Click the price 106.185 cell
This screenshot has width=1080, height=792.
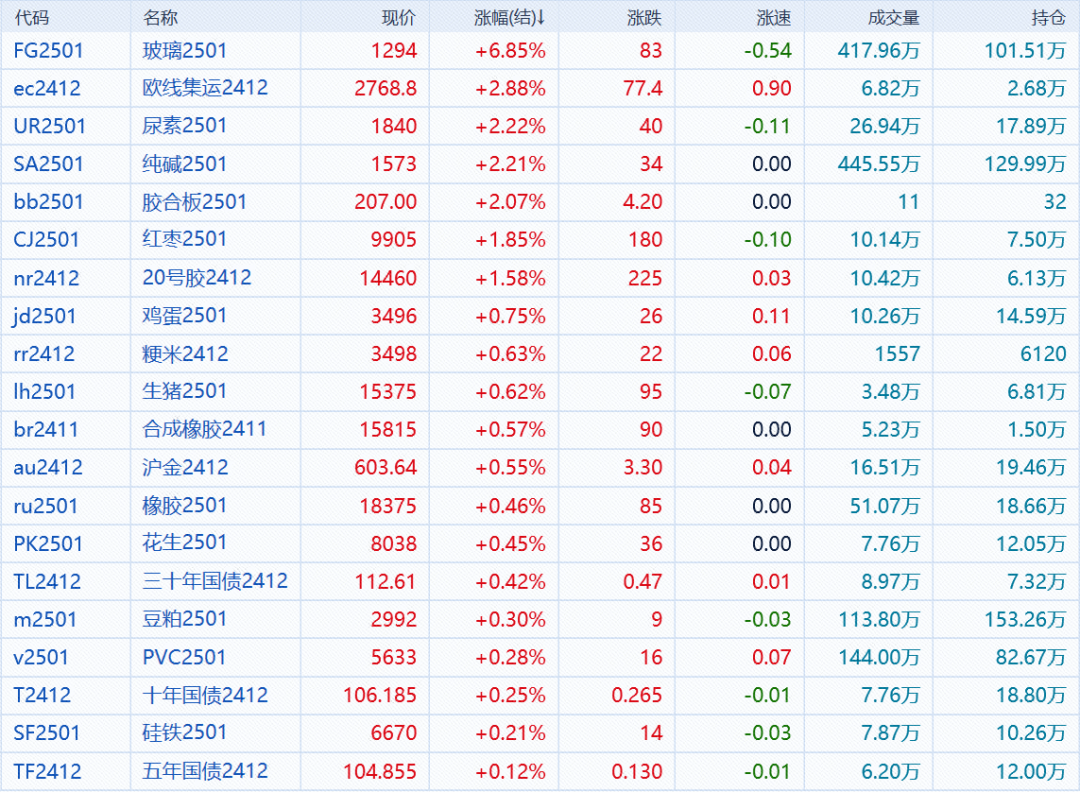[x=380, y=696]
